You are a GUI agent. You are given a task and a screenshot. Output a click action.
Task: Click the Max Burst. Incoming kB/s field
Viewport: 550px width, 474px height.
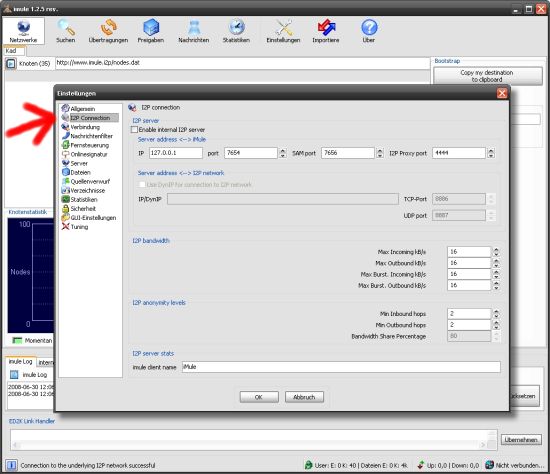tap(469, 274)
